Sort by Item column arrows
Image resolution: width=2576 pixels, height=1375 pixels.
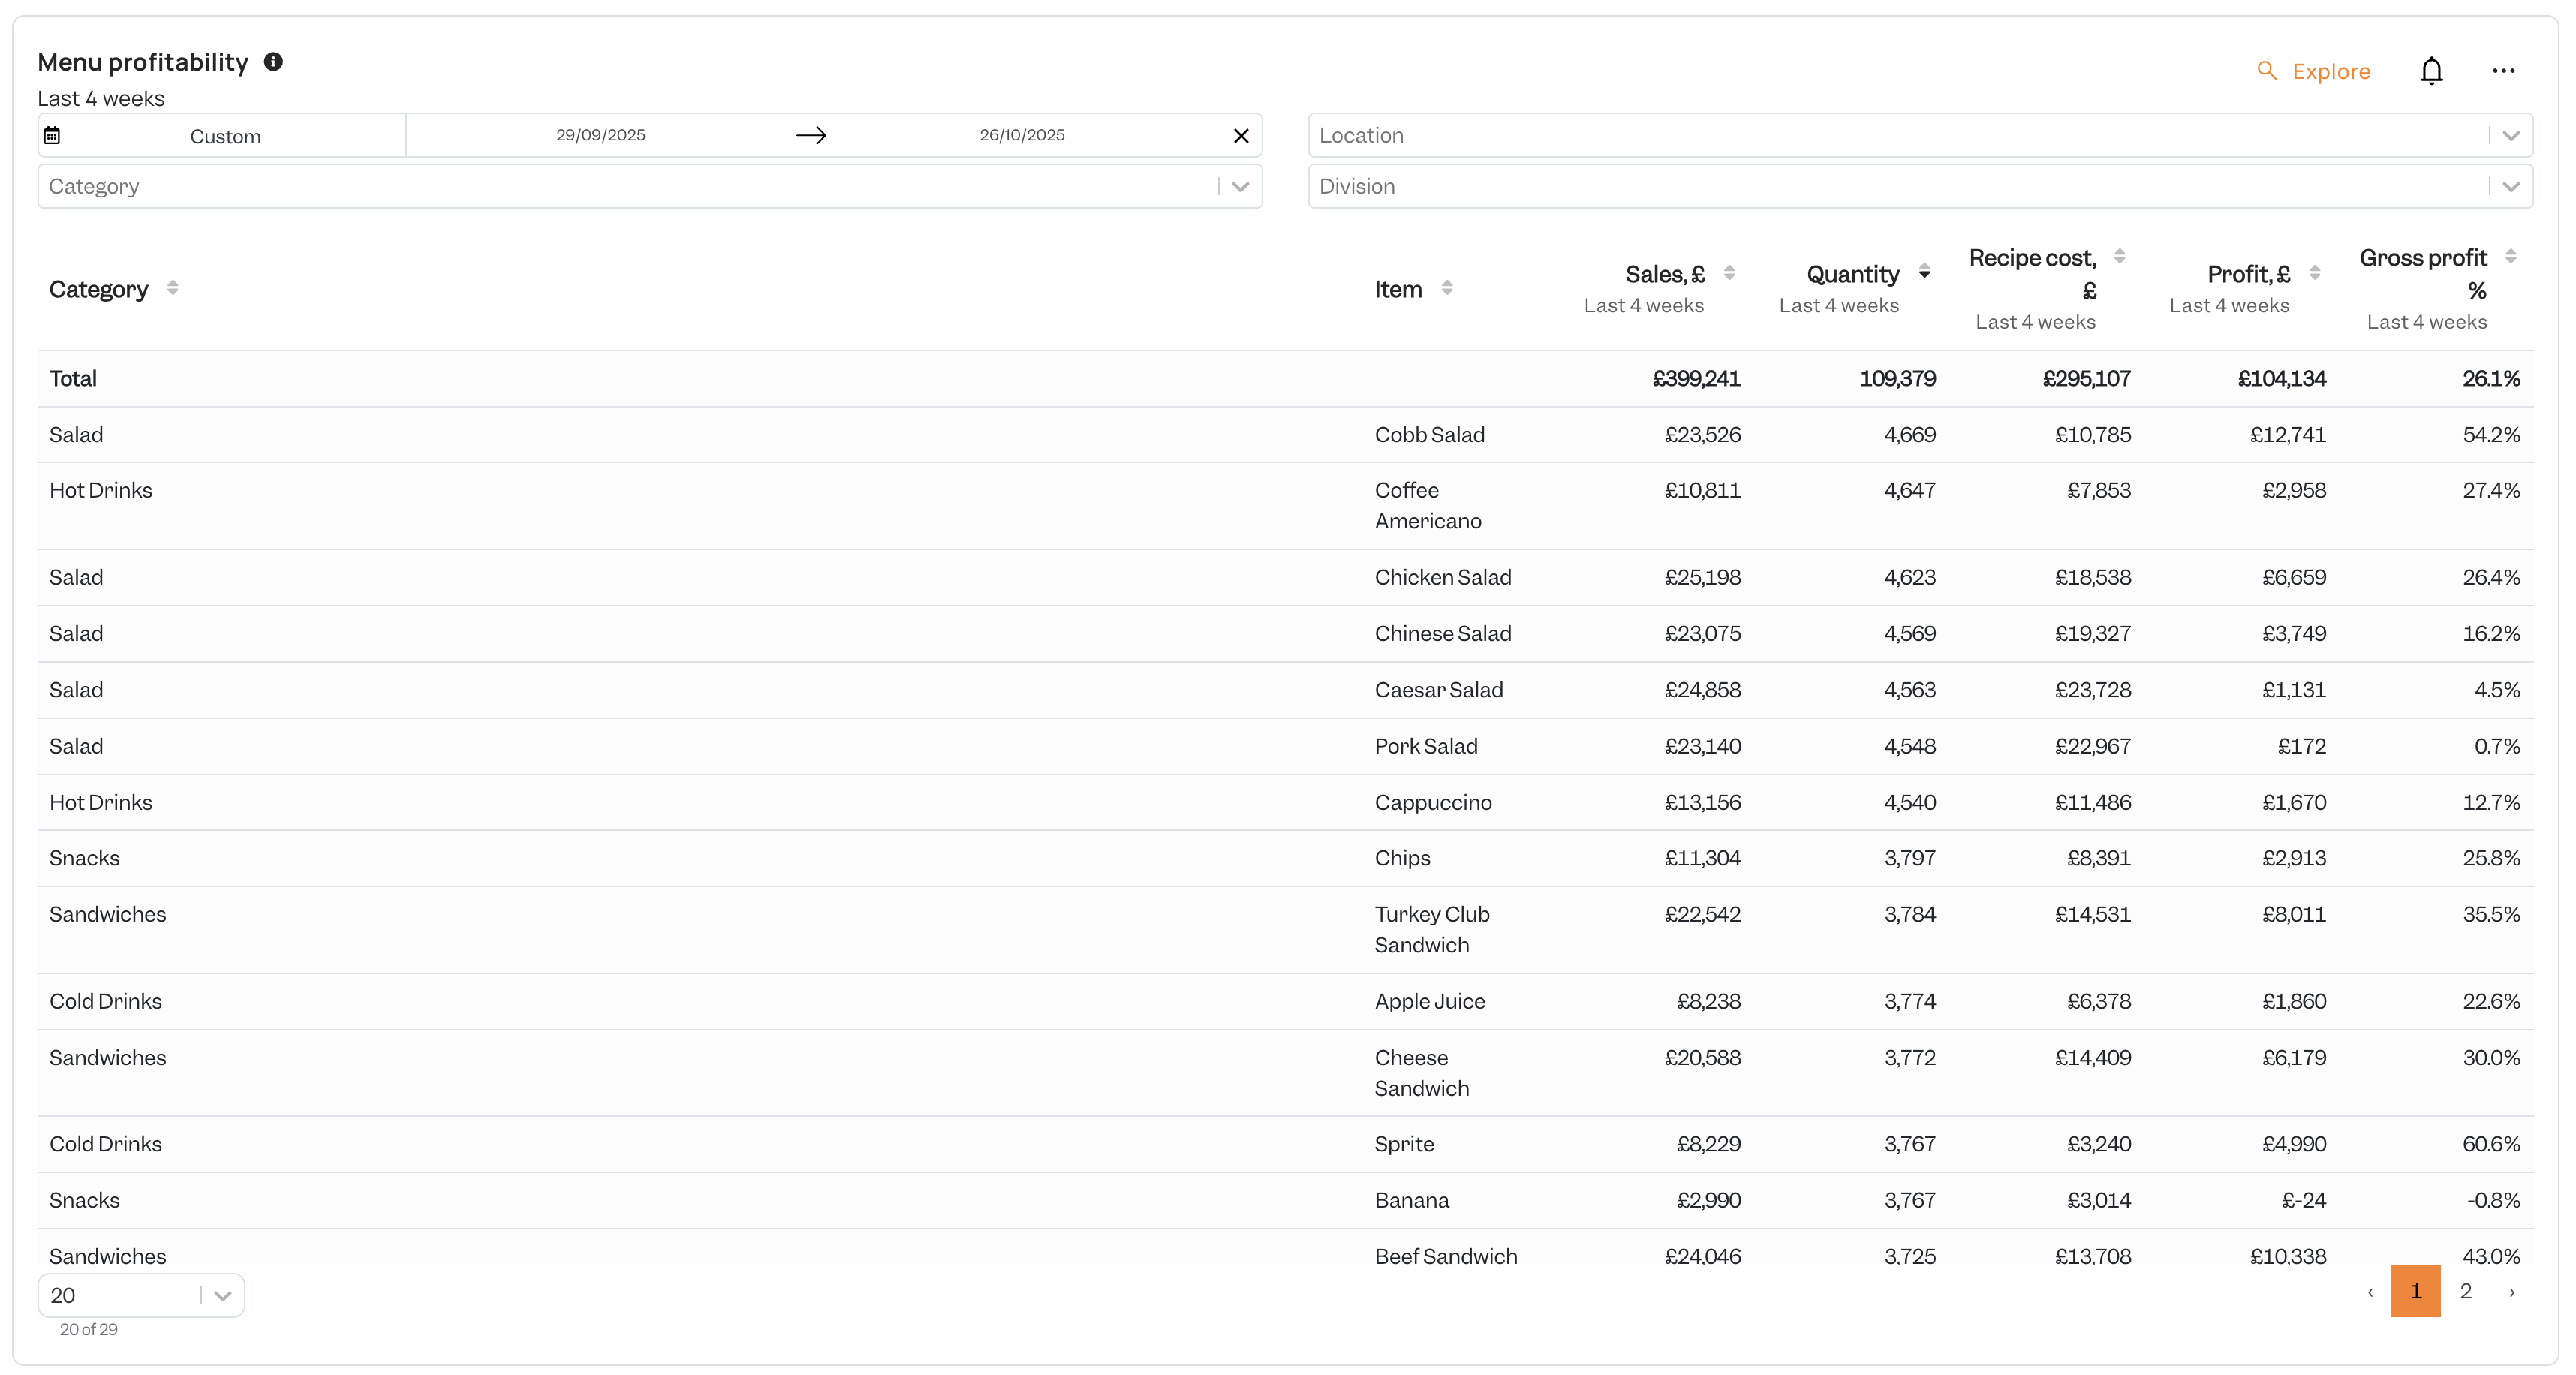[1447, 288]
